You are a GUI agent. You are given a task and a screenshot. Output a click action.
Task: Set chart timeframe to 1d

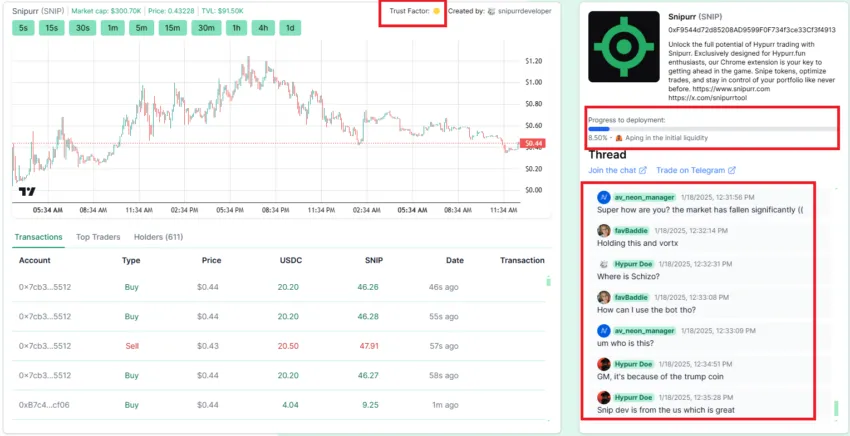(x=290, y=28)
